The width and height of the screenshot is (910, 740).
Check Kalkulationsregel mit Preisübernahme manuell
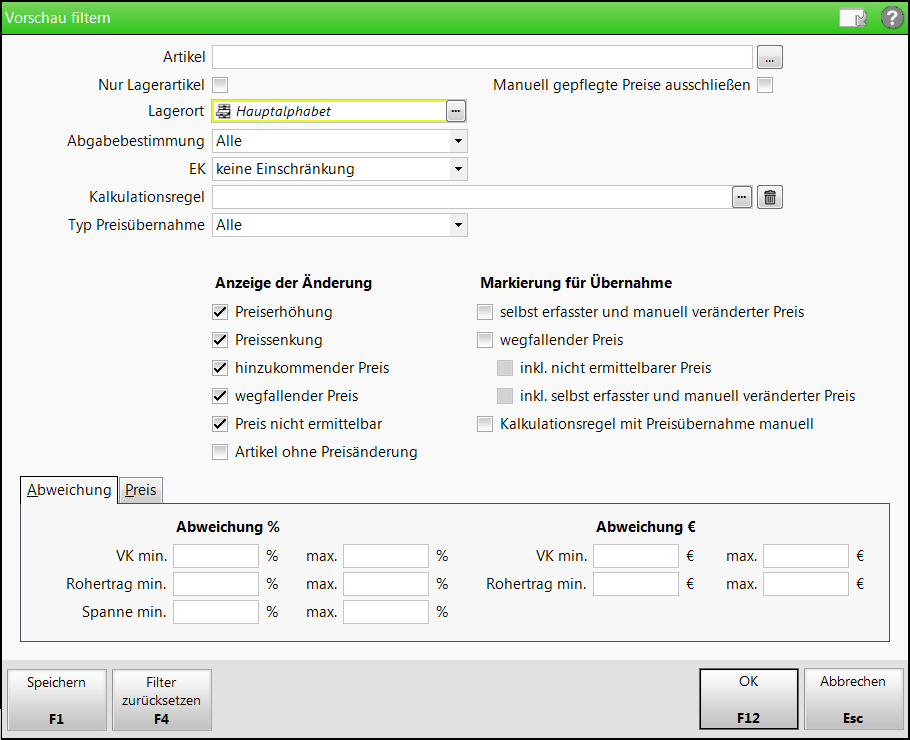click(x=486, y=424)
